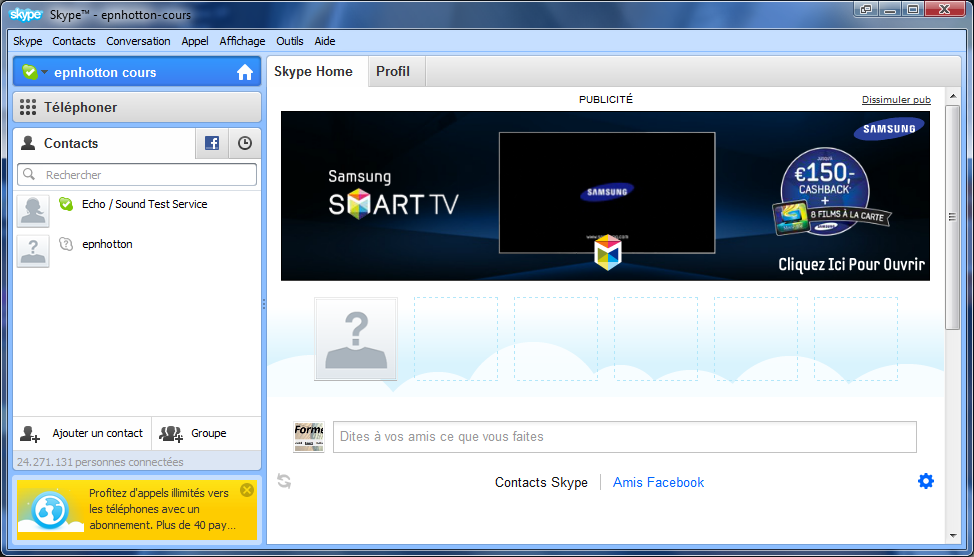Open the status dropdown next to epnhotton cours
Image resolution: width=974 pixels, height=557 pixels.
coord(44,72)
